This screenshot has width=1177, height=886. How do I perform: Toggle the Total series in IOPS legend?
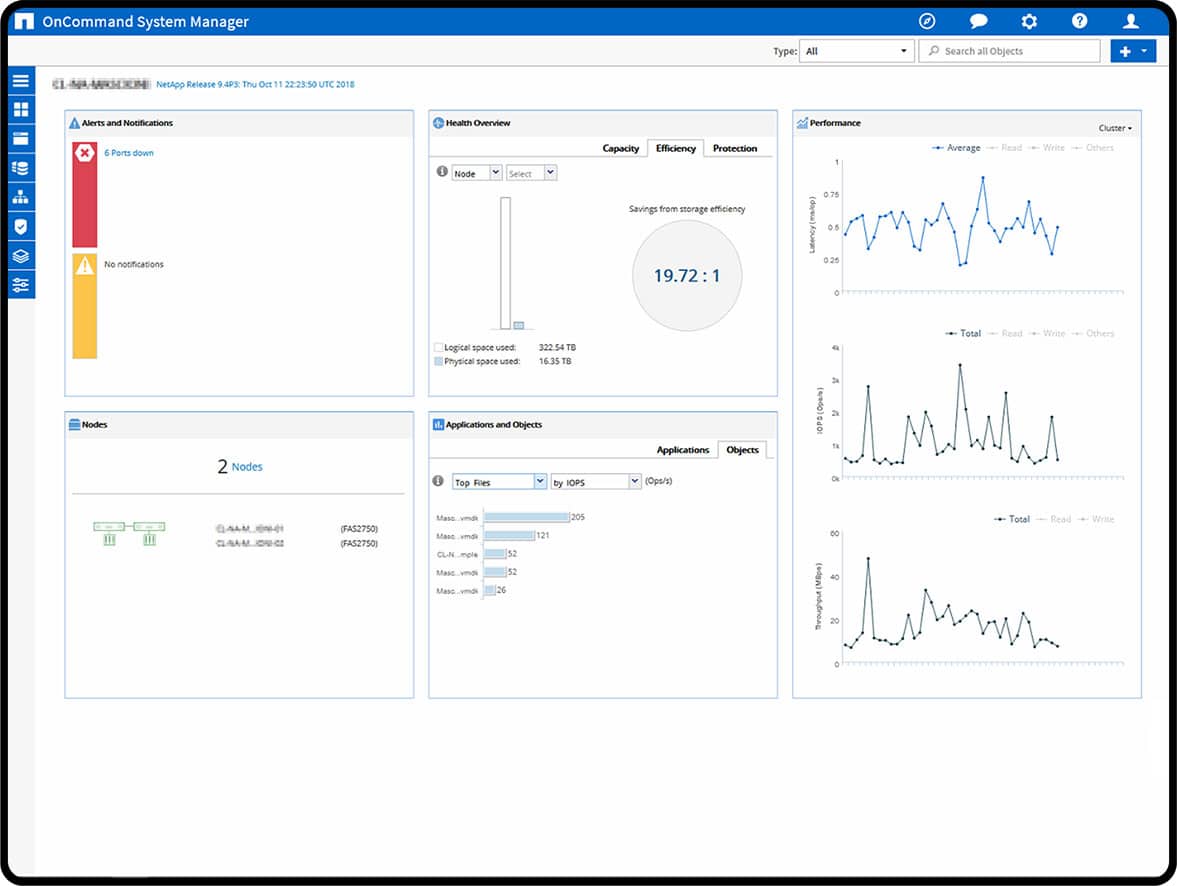[963, 333]
